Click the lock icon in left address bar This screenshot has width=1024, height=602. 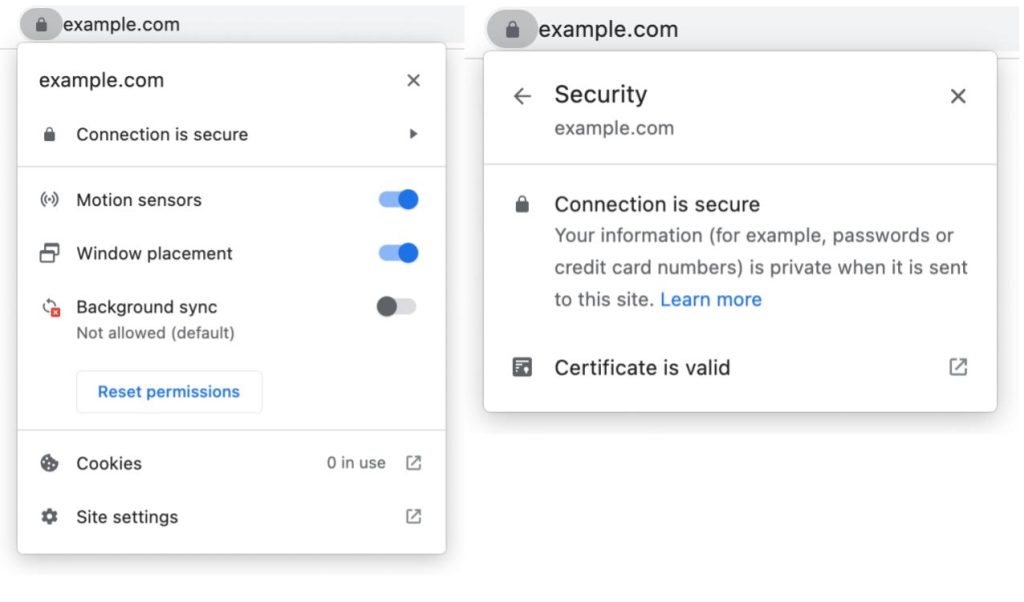point(40,25)
